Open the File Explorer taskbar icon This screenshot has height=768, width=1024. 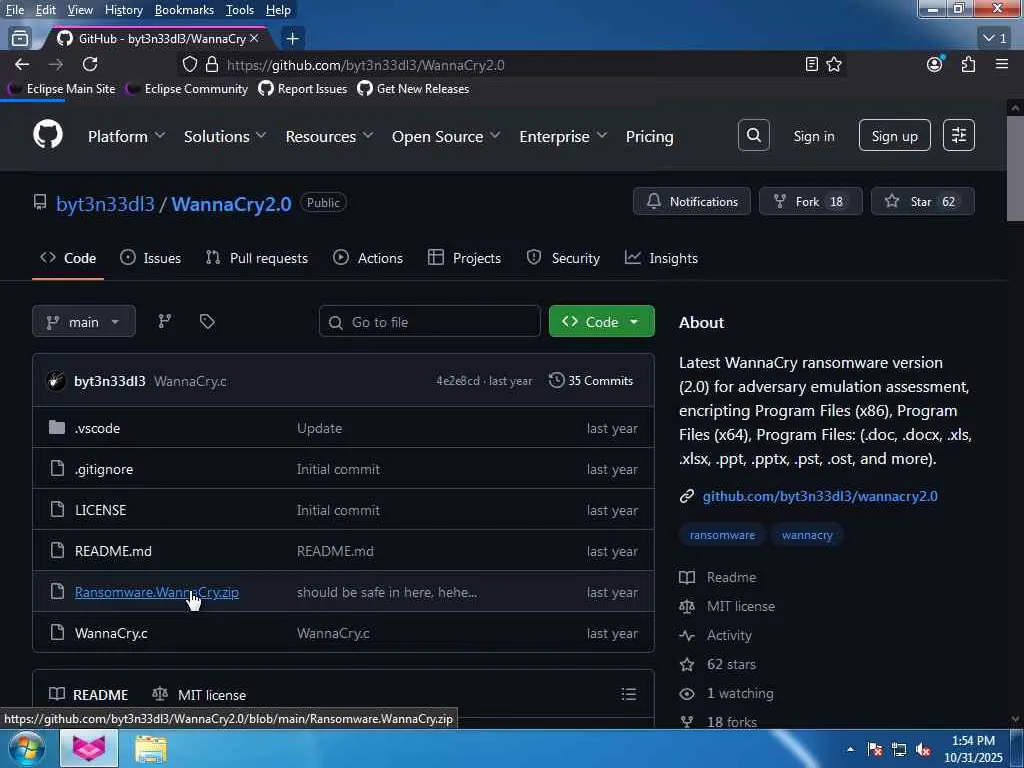pyautogui.click(x=151, y=748)
